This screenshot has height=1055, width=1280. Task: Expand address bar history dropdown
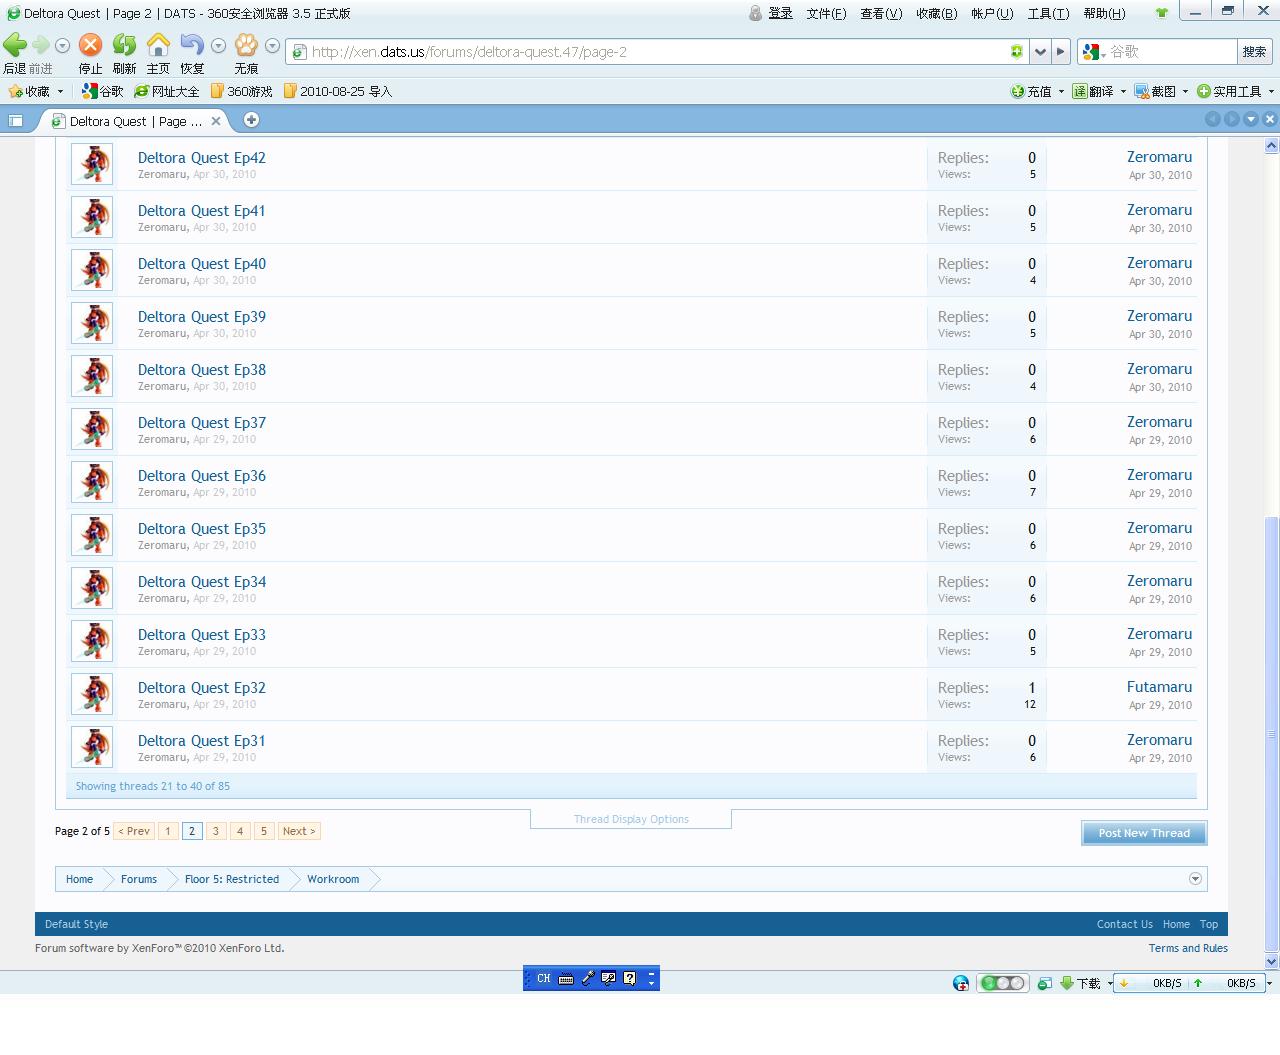1040,52
